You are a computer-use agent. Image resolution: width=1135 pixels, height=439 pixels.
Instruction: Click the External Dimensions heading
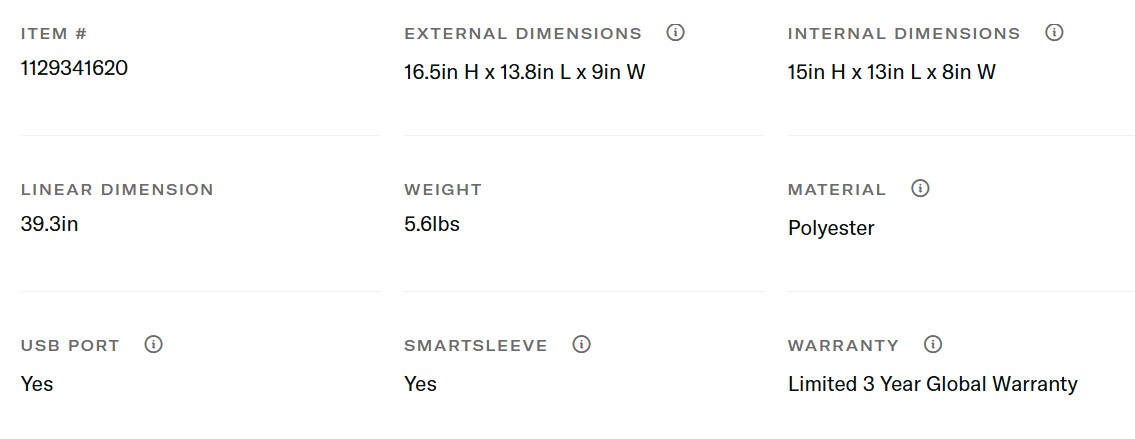(523, 34)
